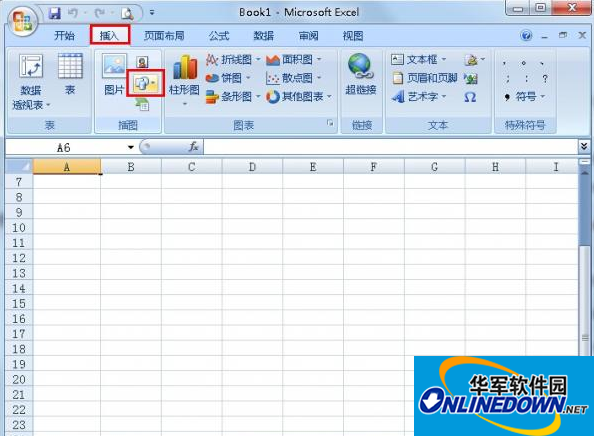Click the vertical split box above scrollbar

click(x=585, y=162)
